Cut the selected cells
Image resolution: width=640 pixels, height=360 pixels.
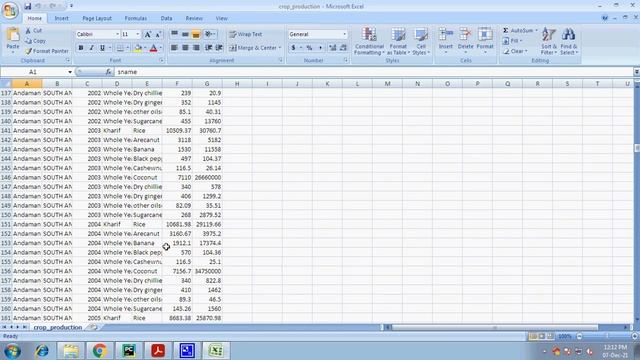[33, 31]
